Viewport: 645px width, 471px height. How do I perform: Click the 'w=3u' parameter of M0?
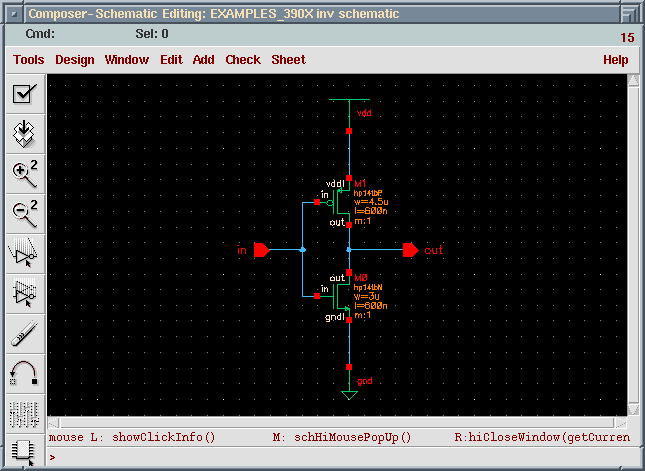366,296
